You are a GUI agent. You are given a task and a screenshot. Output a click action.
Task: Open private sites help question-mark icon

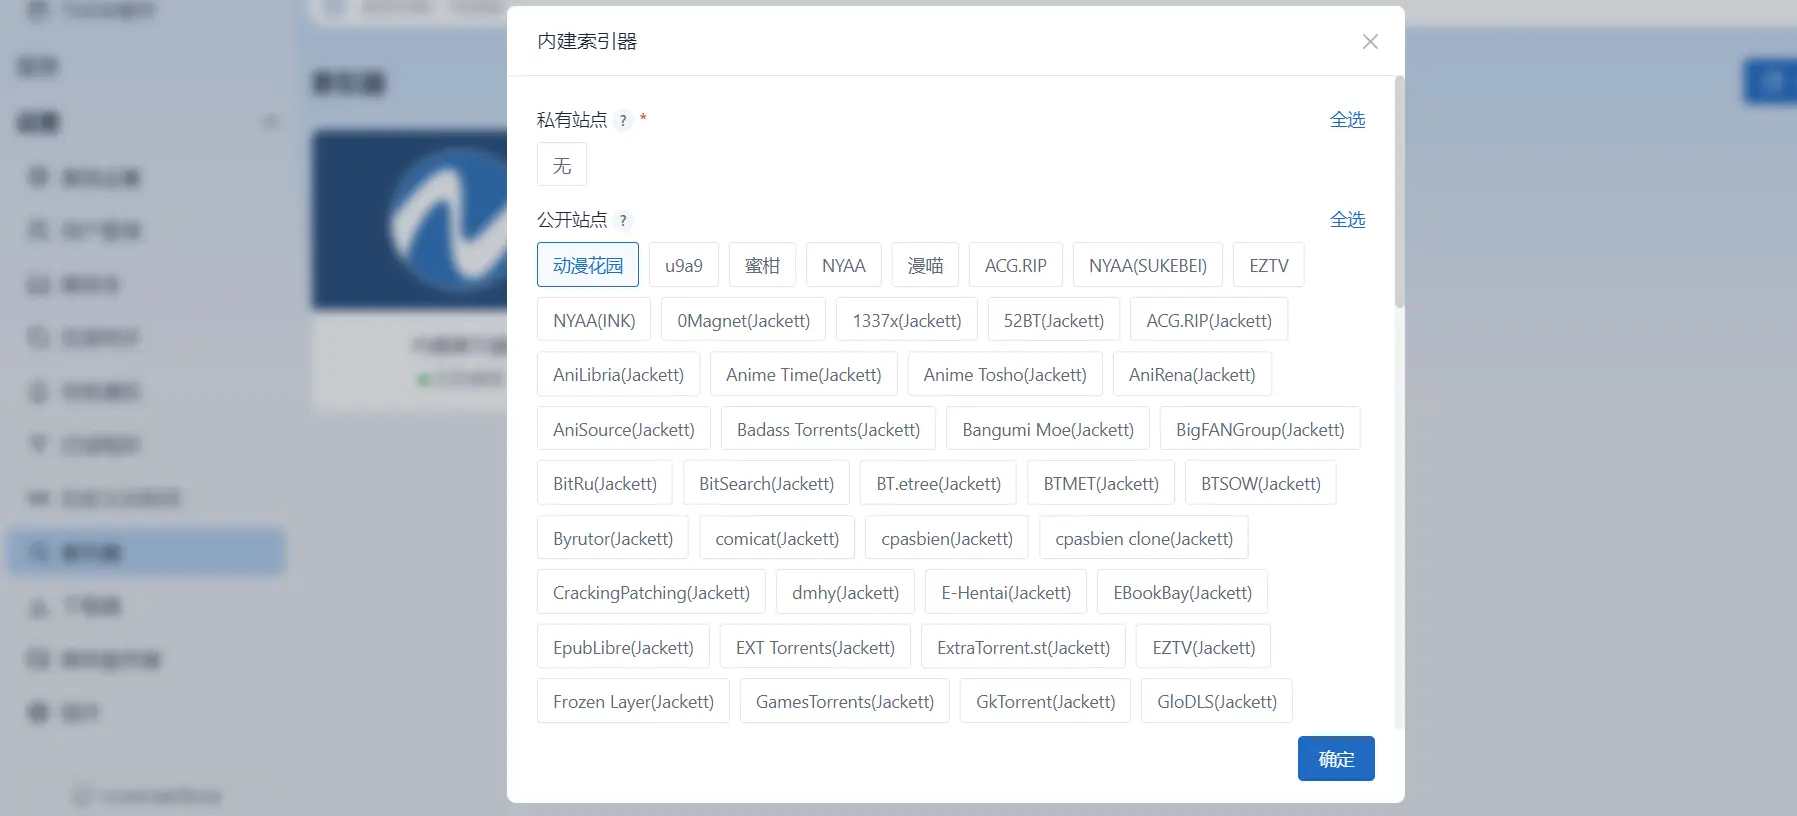[623, 120]
